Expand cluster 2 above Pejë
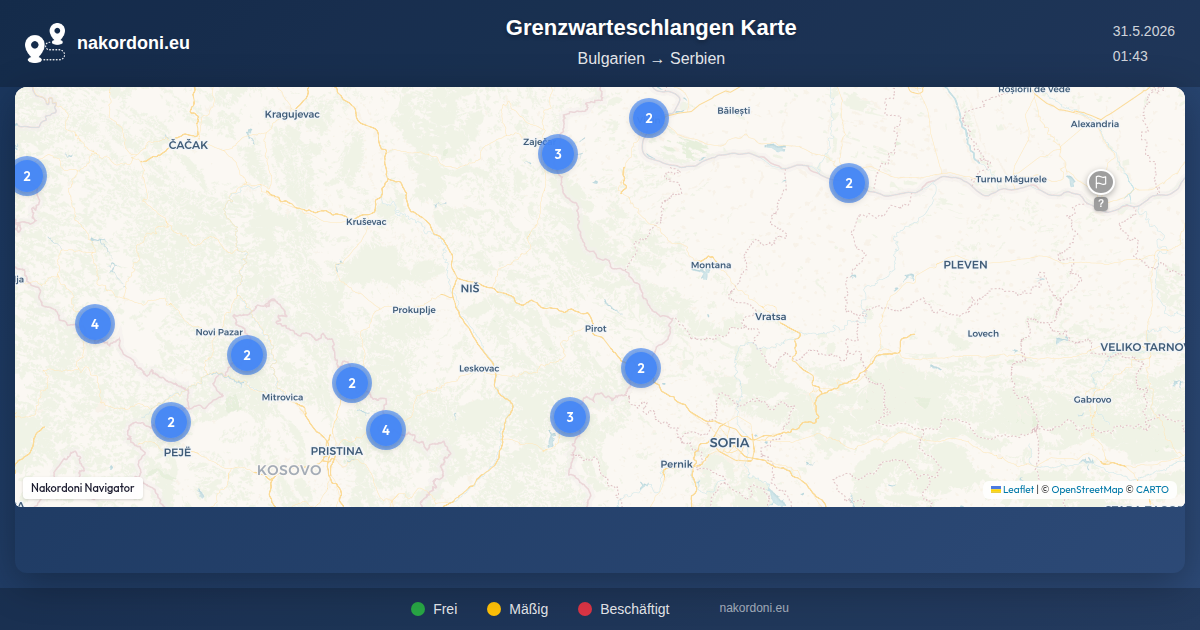Image resolution: width=1200 pixels, height=630 pixels. 171,422
